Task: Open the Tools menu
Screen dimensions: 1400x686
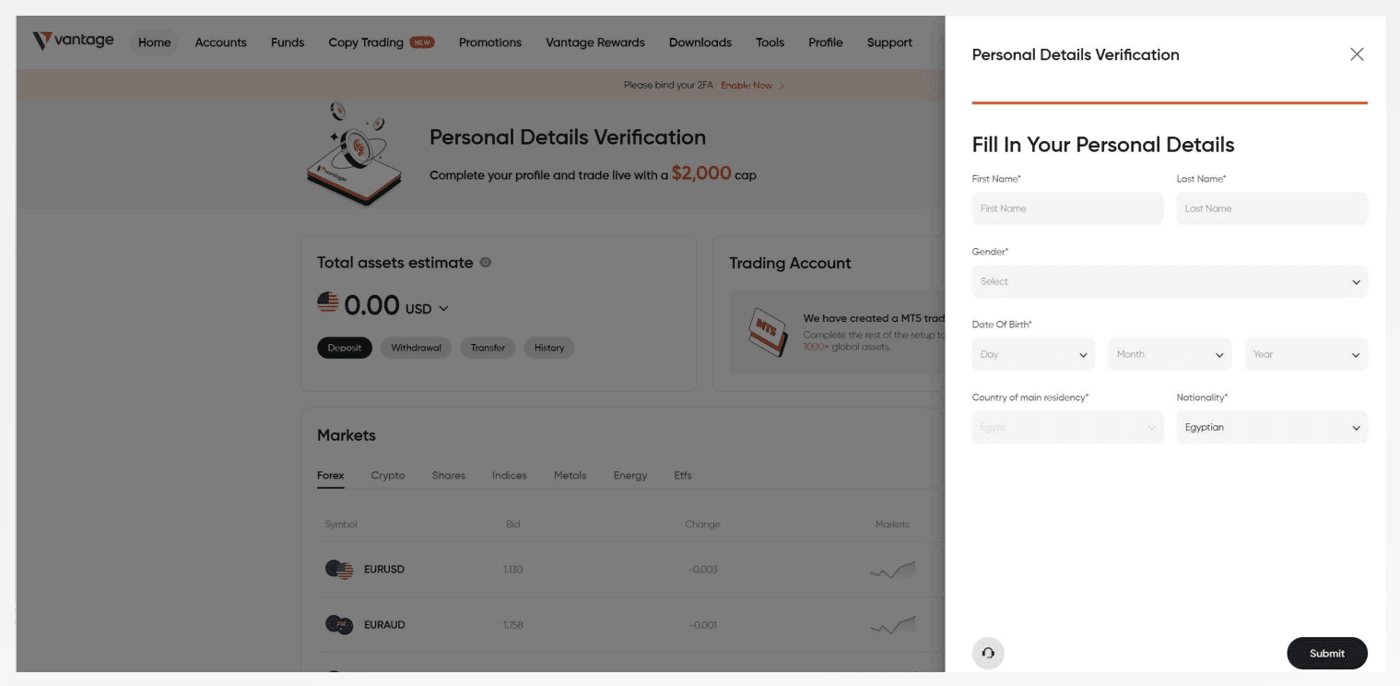Action: [770, 42]
